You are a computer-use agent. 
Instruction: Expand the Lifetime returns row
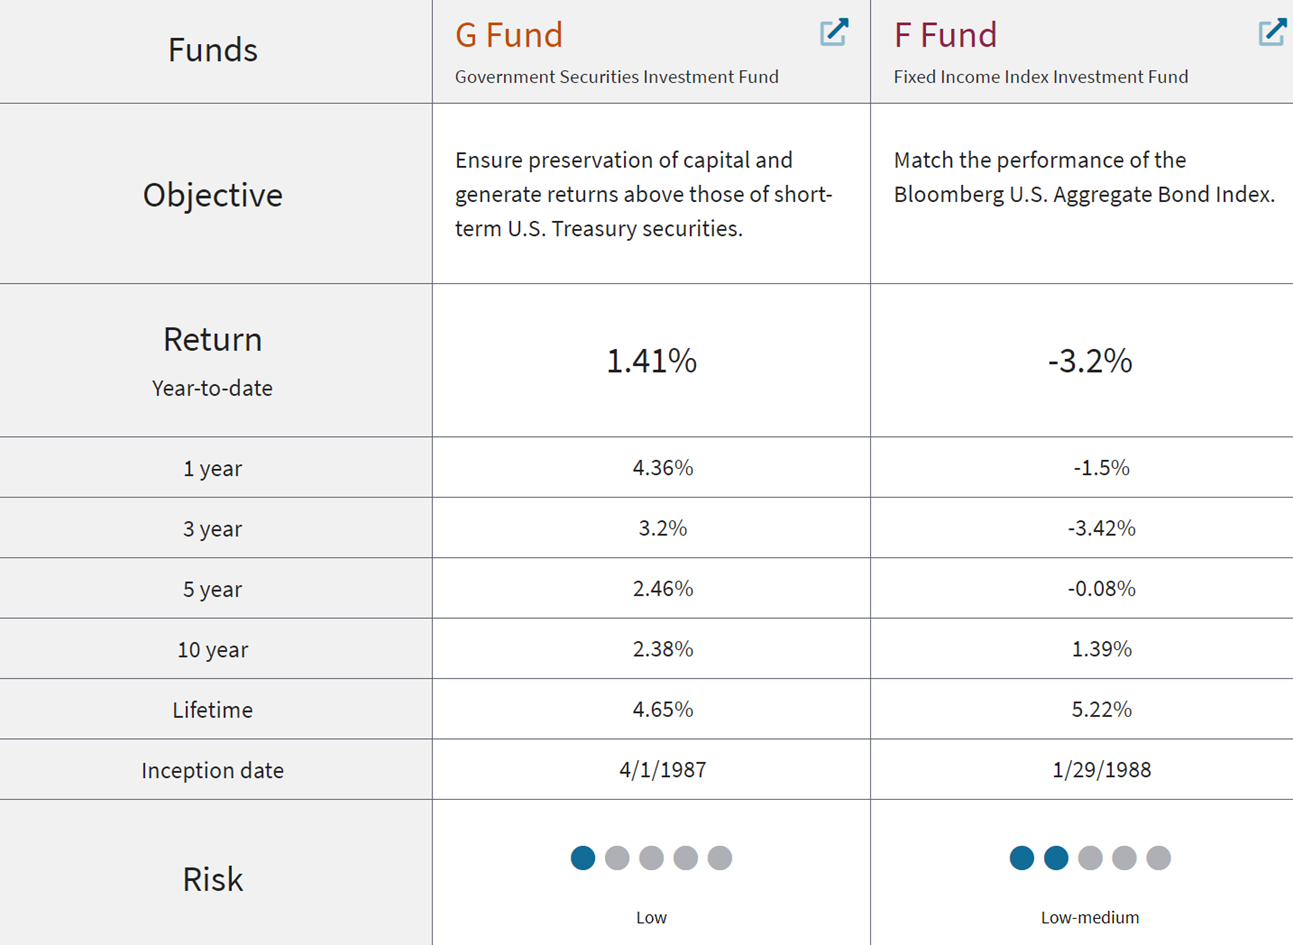pyautogui.click(x=213, y=709)
